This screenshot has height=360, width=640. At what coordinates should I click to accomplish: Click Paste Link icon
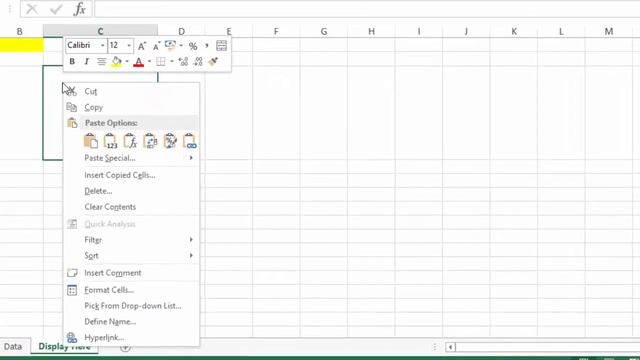pyautogui.click(x=189, y=141)
